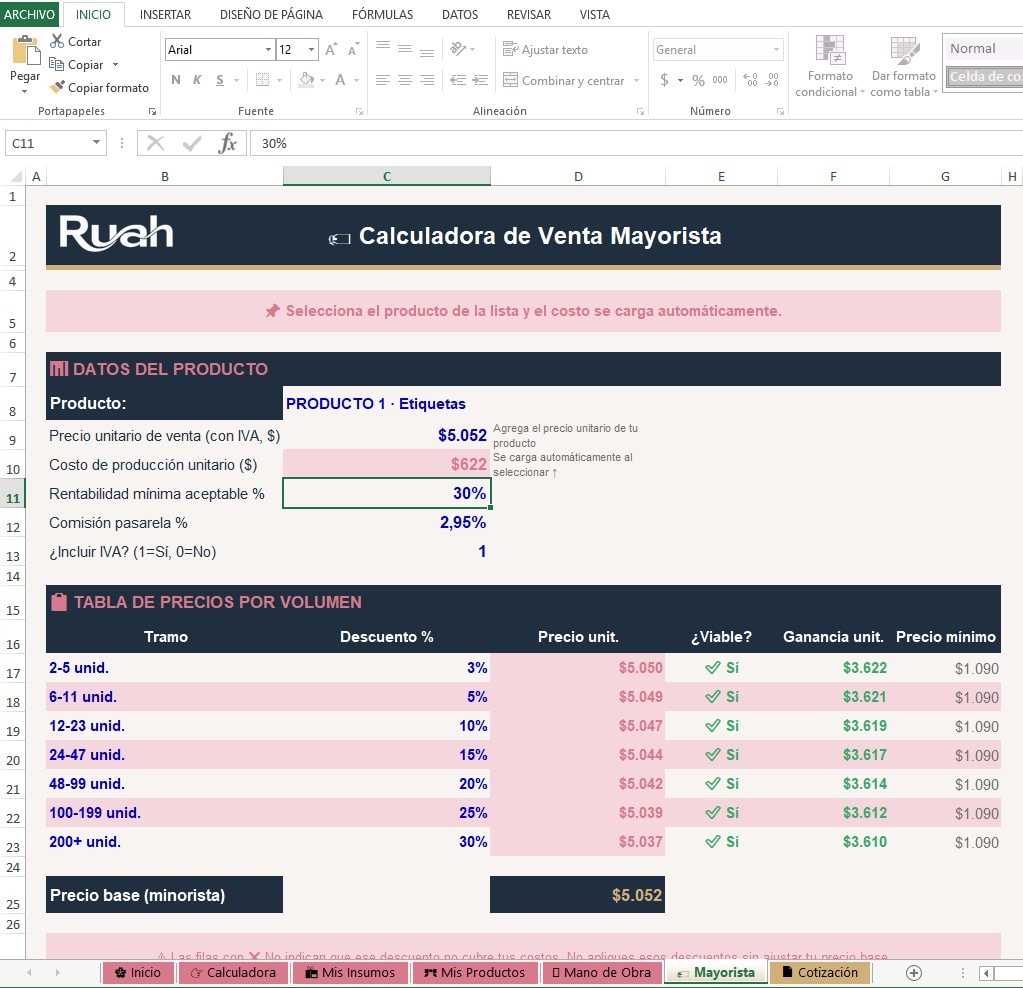Cancel formula entry with the X icon
The image size is (1023, 988).
tap(155, 143)
